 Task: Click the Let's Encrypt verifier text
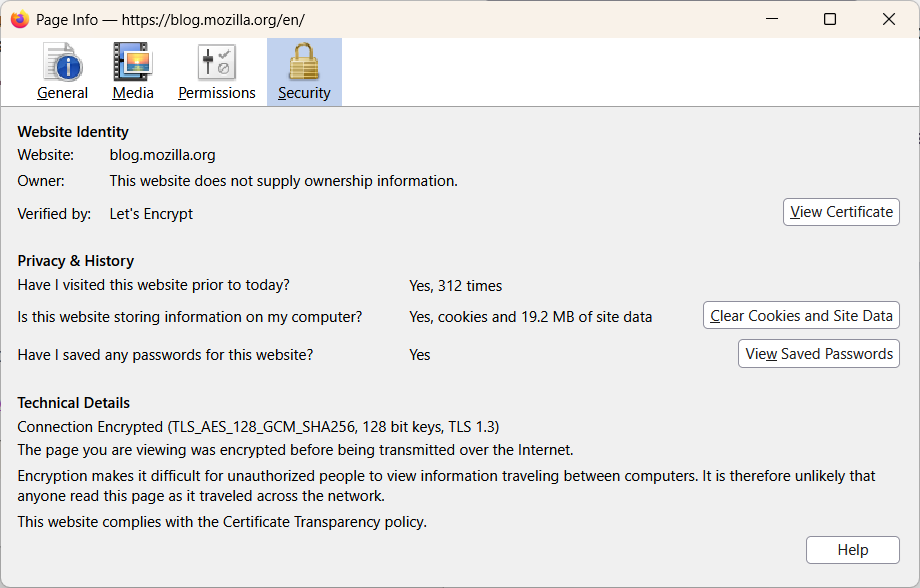[x=151, y=214]
